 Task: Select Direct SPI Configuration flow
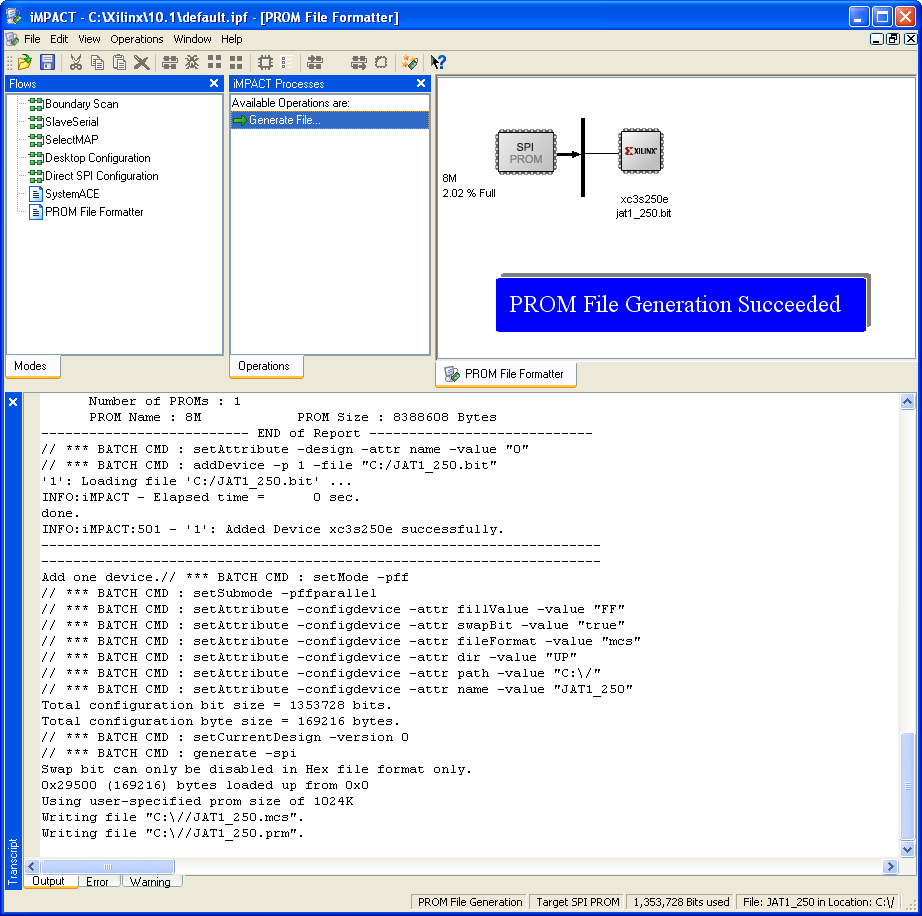point(102,176)
